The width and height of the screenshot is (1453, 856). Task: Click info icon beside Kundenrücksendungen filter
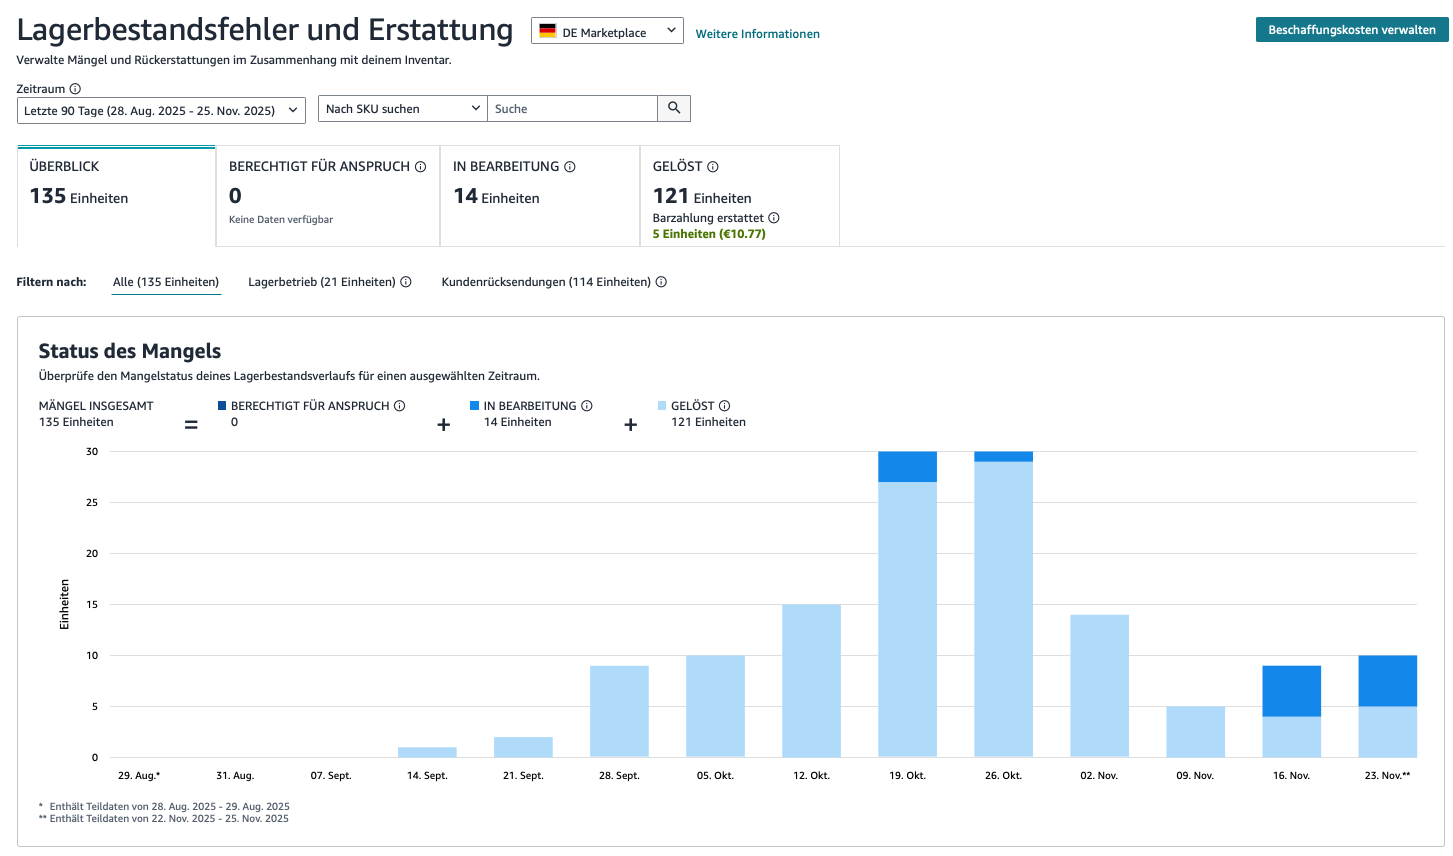coord(661,282)
